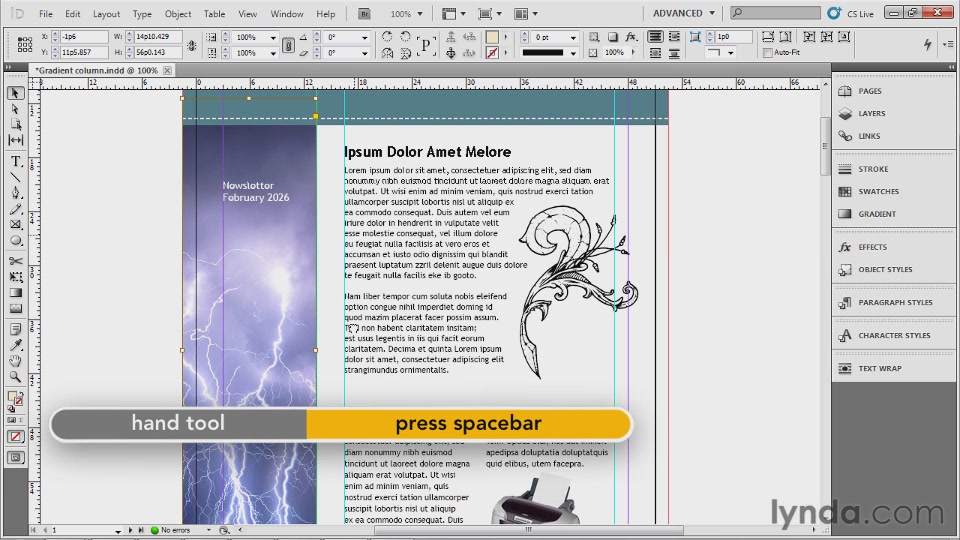Select the Rectangle Frame tool
Viewport: 960px width, 540px height.
pyautogui.click(x=15, y=225)
